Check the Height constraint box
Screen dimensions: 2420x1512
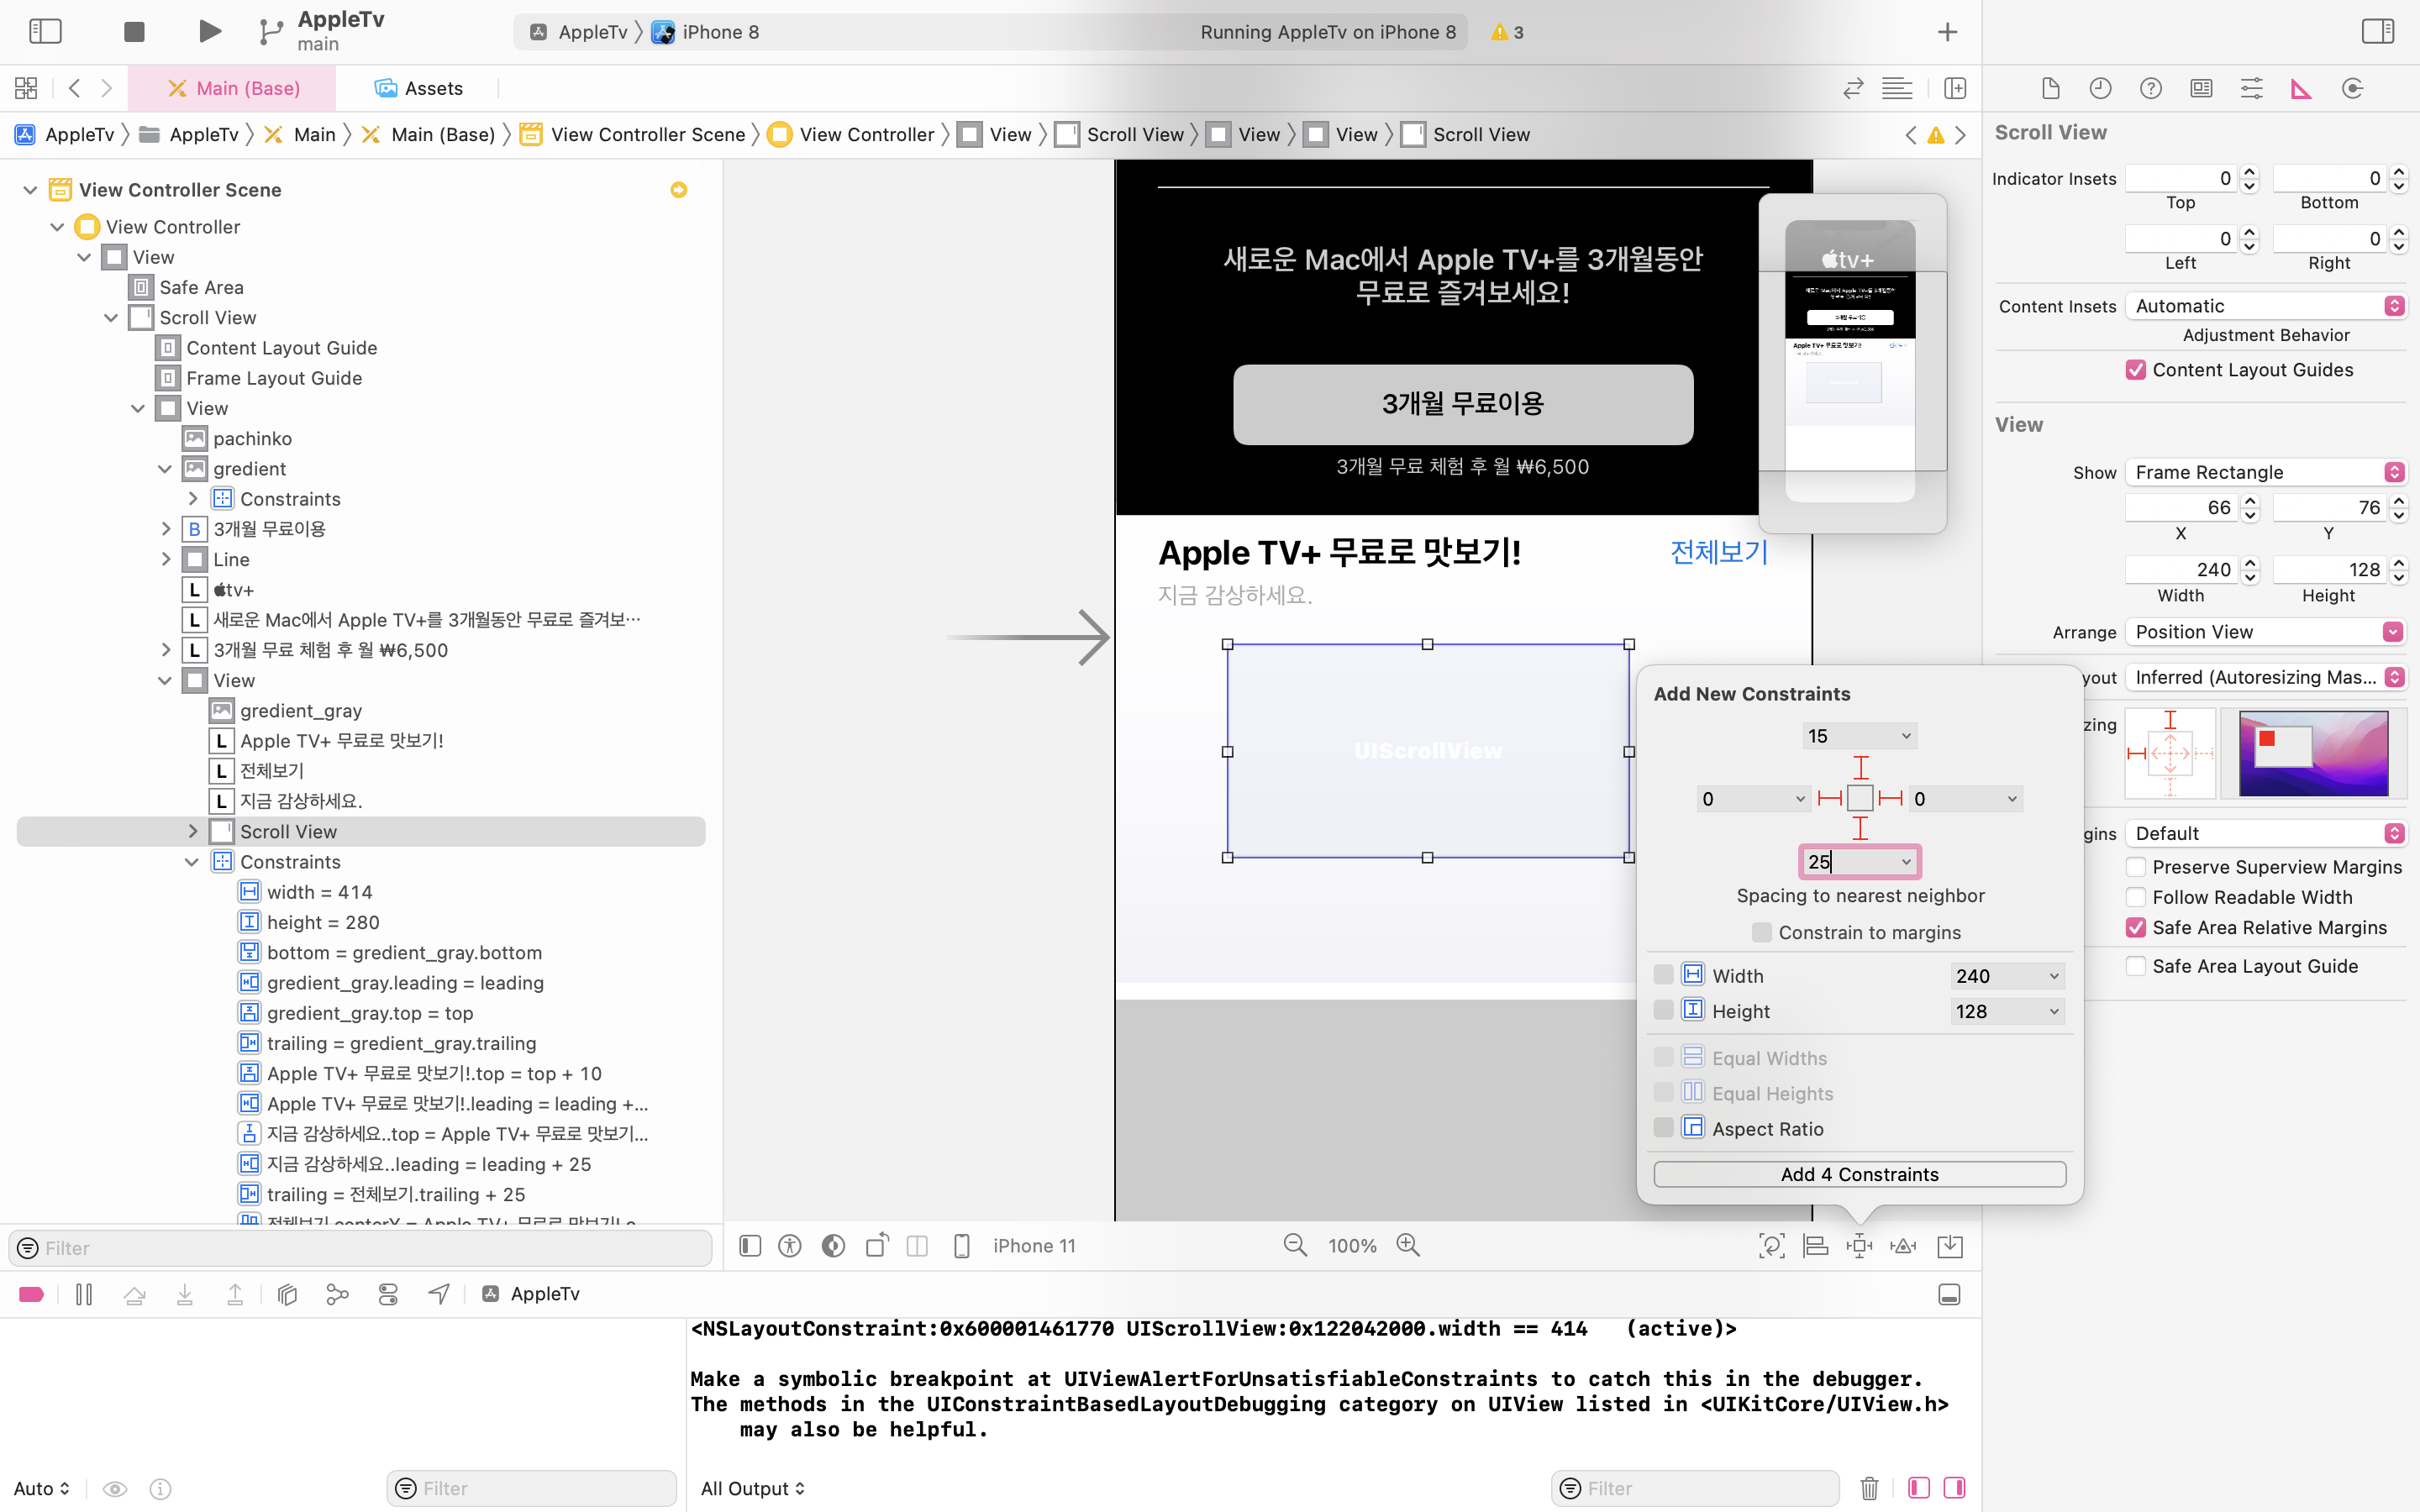[x=1663, y=1010]
